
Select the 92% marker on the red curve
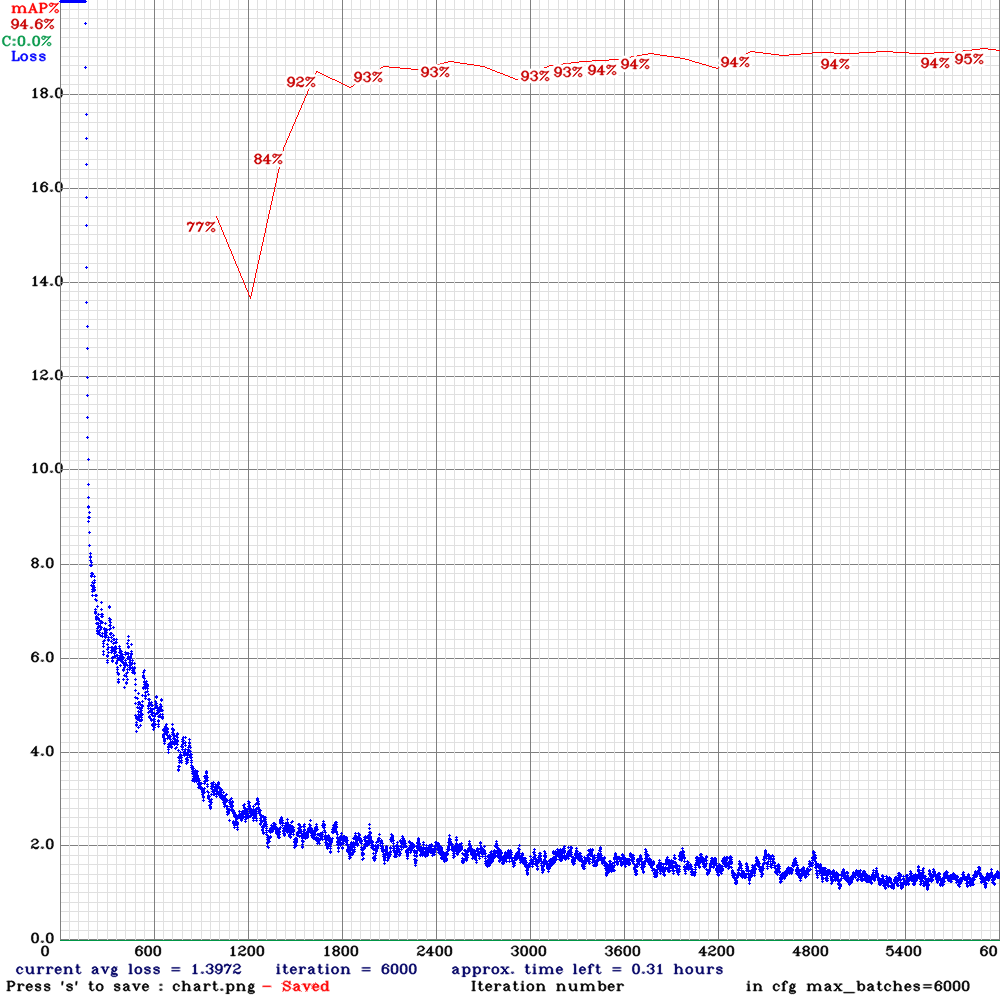coord(299,84)
